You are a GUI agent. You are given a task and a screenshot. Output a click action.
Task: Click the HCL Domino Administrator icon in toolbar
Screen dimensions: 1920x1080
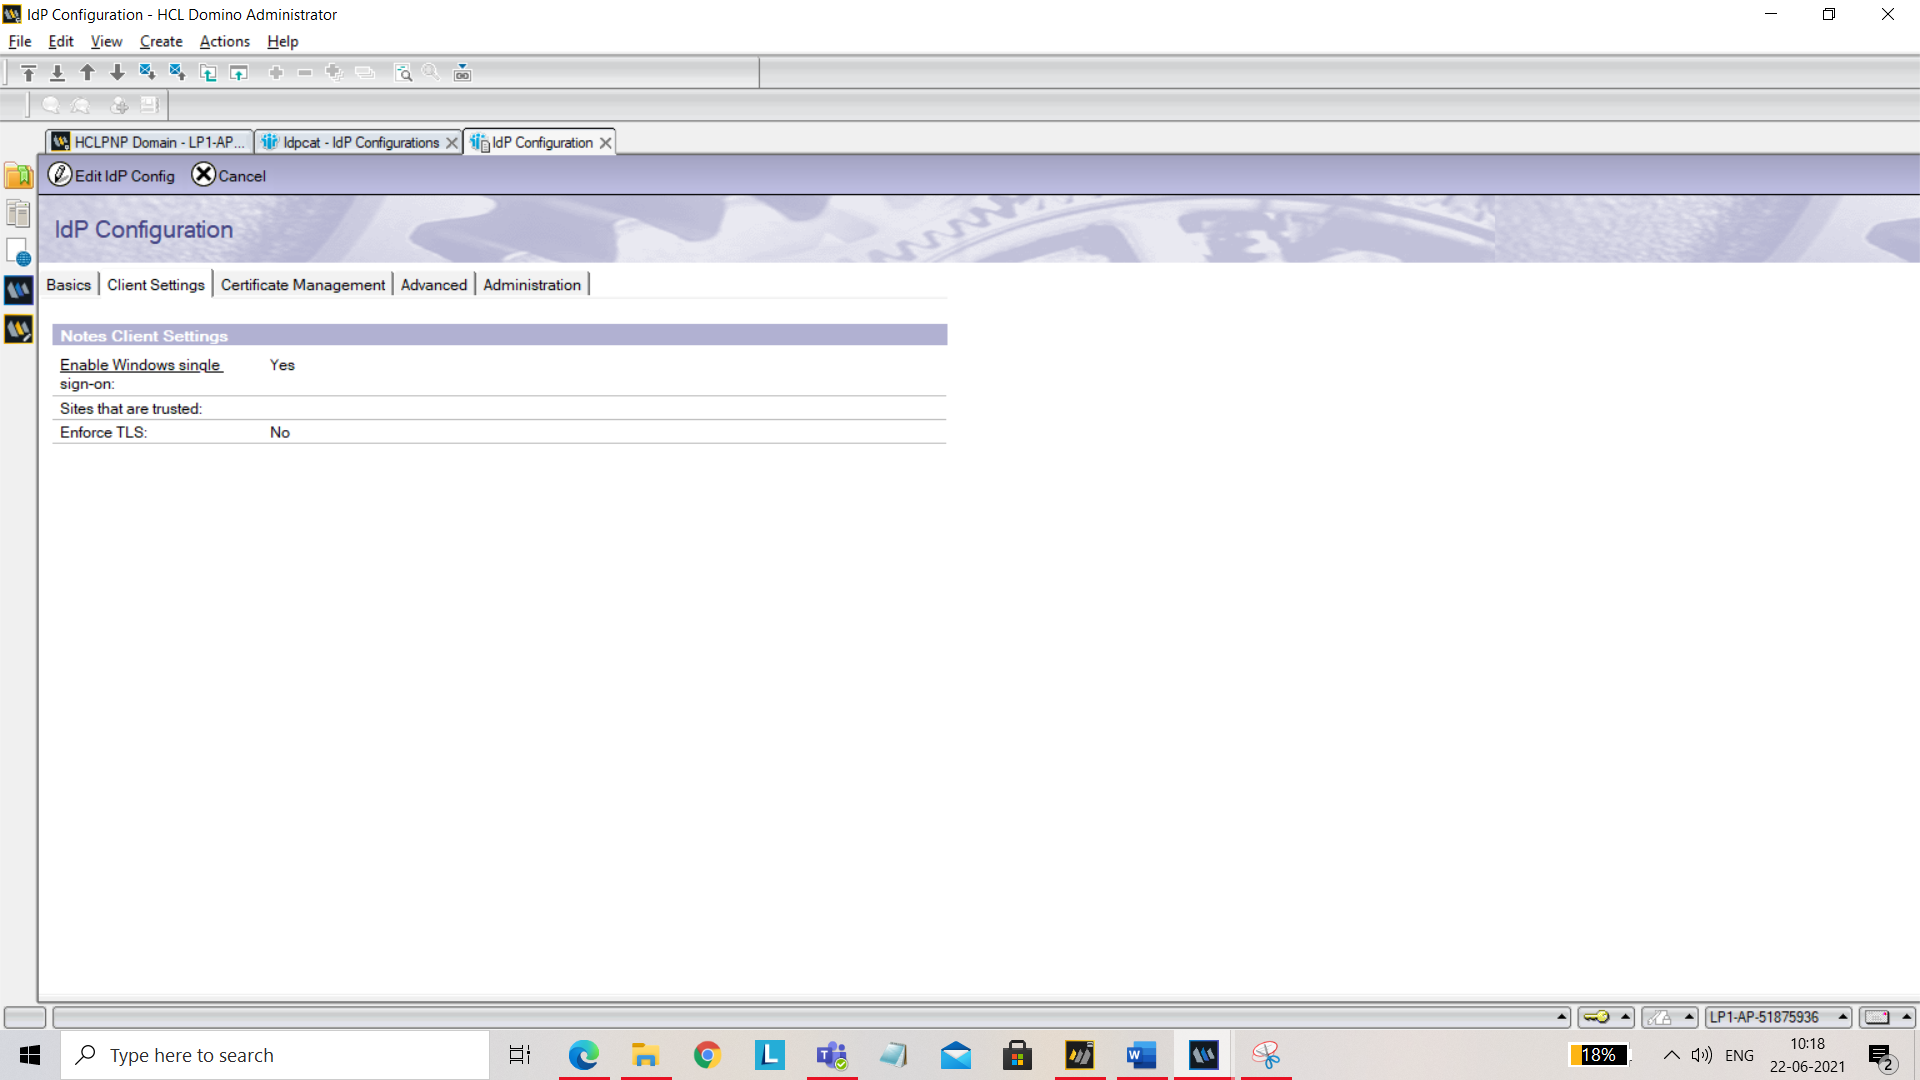click(x=18, y=290)
